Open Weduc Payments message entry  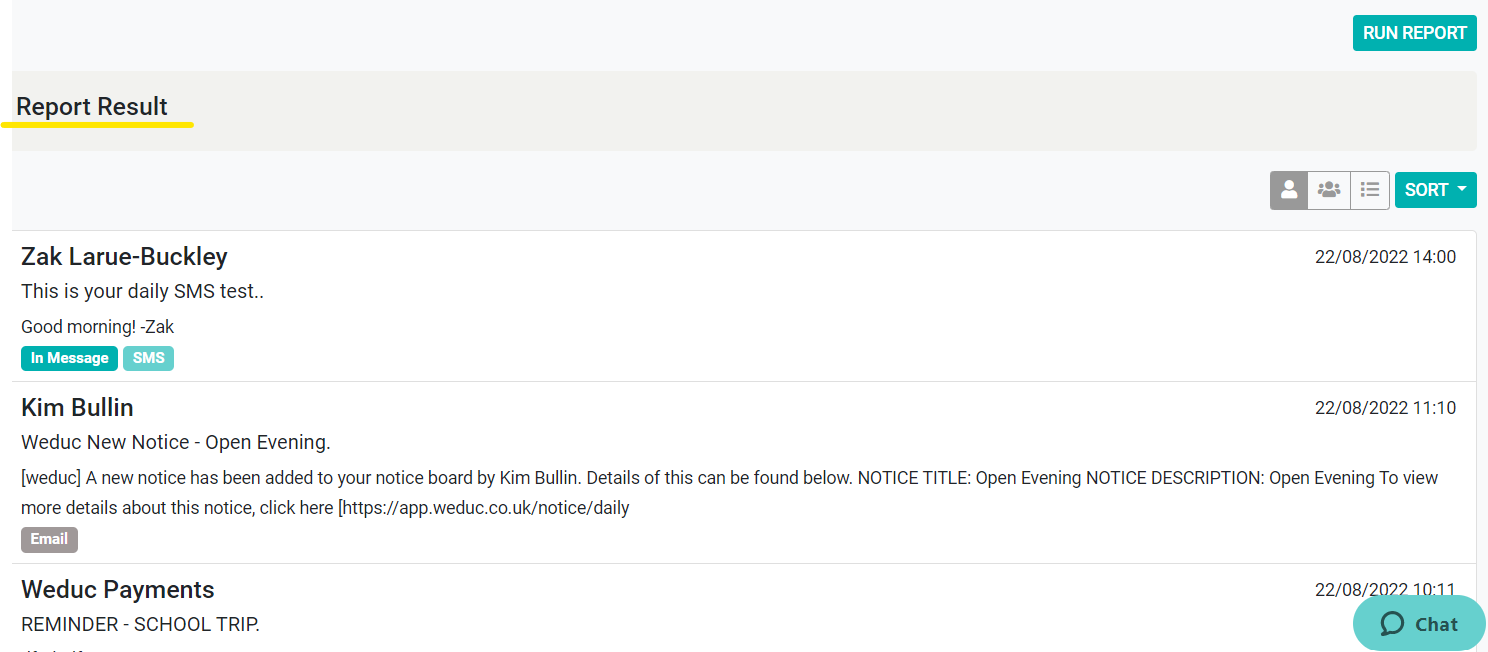point(118,590)
